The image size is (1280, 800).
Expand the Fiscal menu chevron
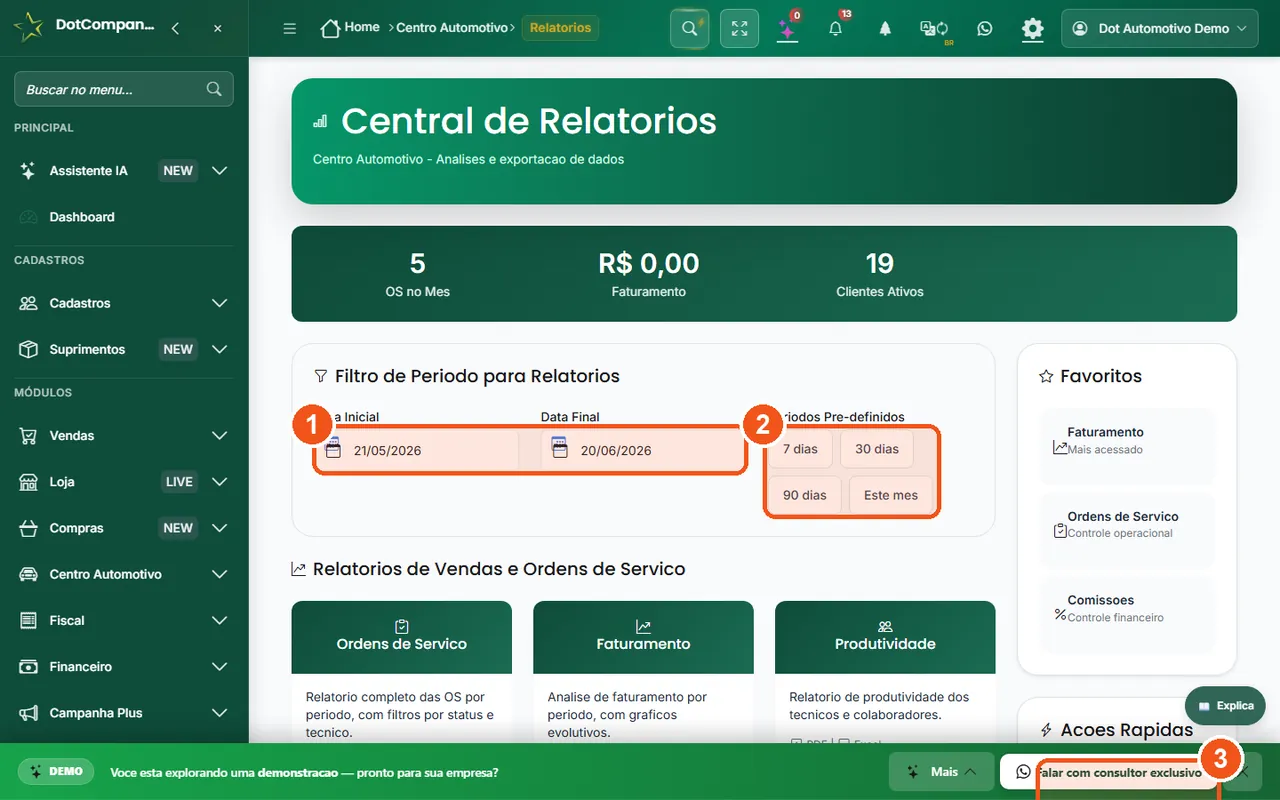(x=220, y=621)
